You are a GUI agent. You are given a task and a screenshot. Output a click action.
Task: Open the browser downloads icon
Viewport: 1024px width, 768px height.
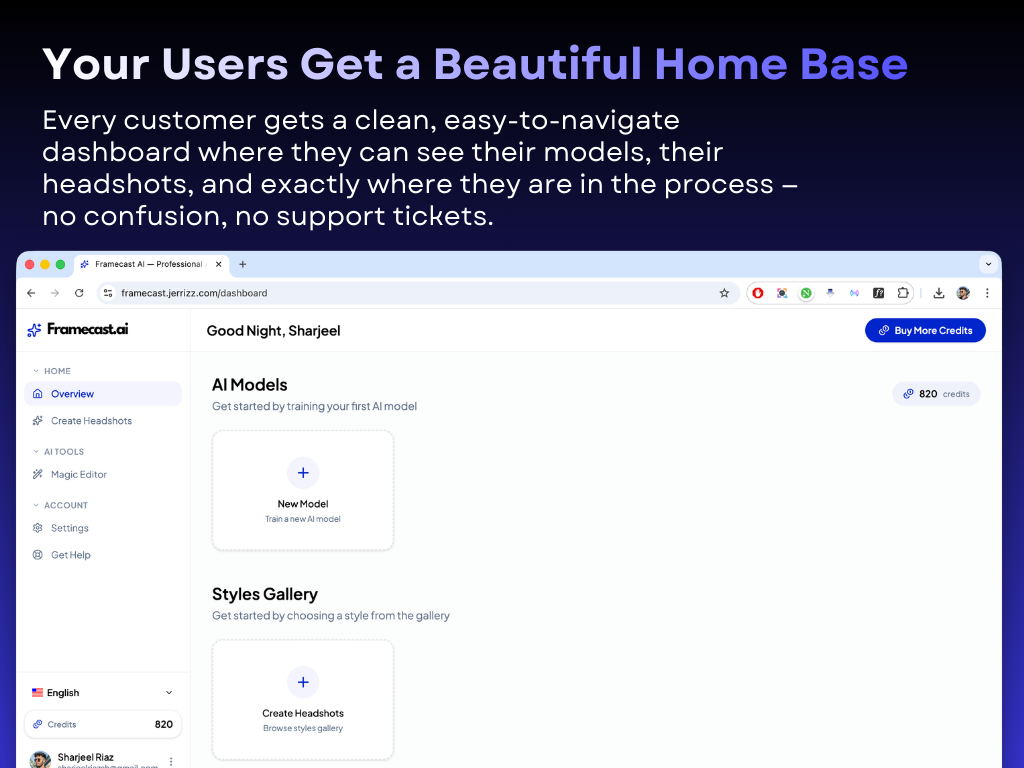coord(938,293)
